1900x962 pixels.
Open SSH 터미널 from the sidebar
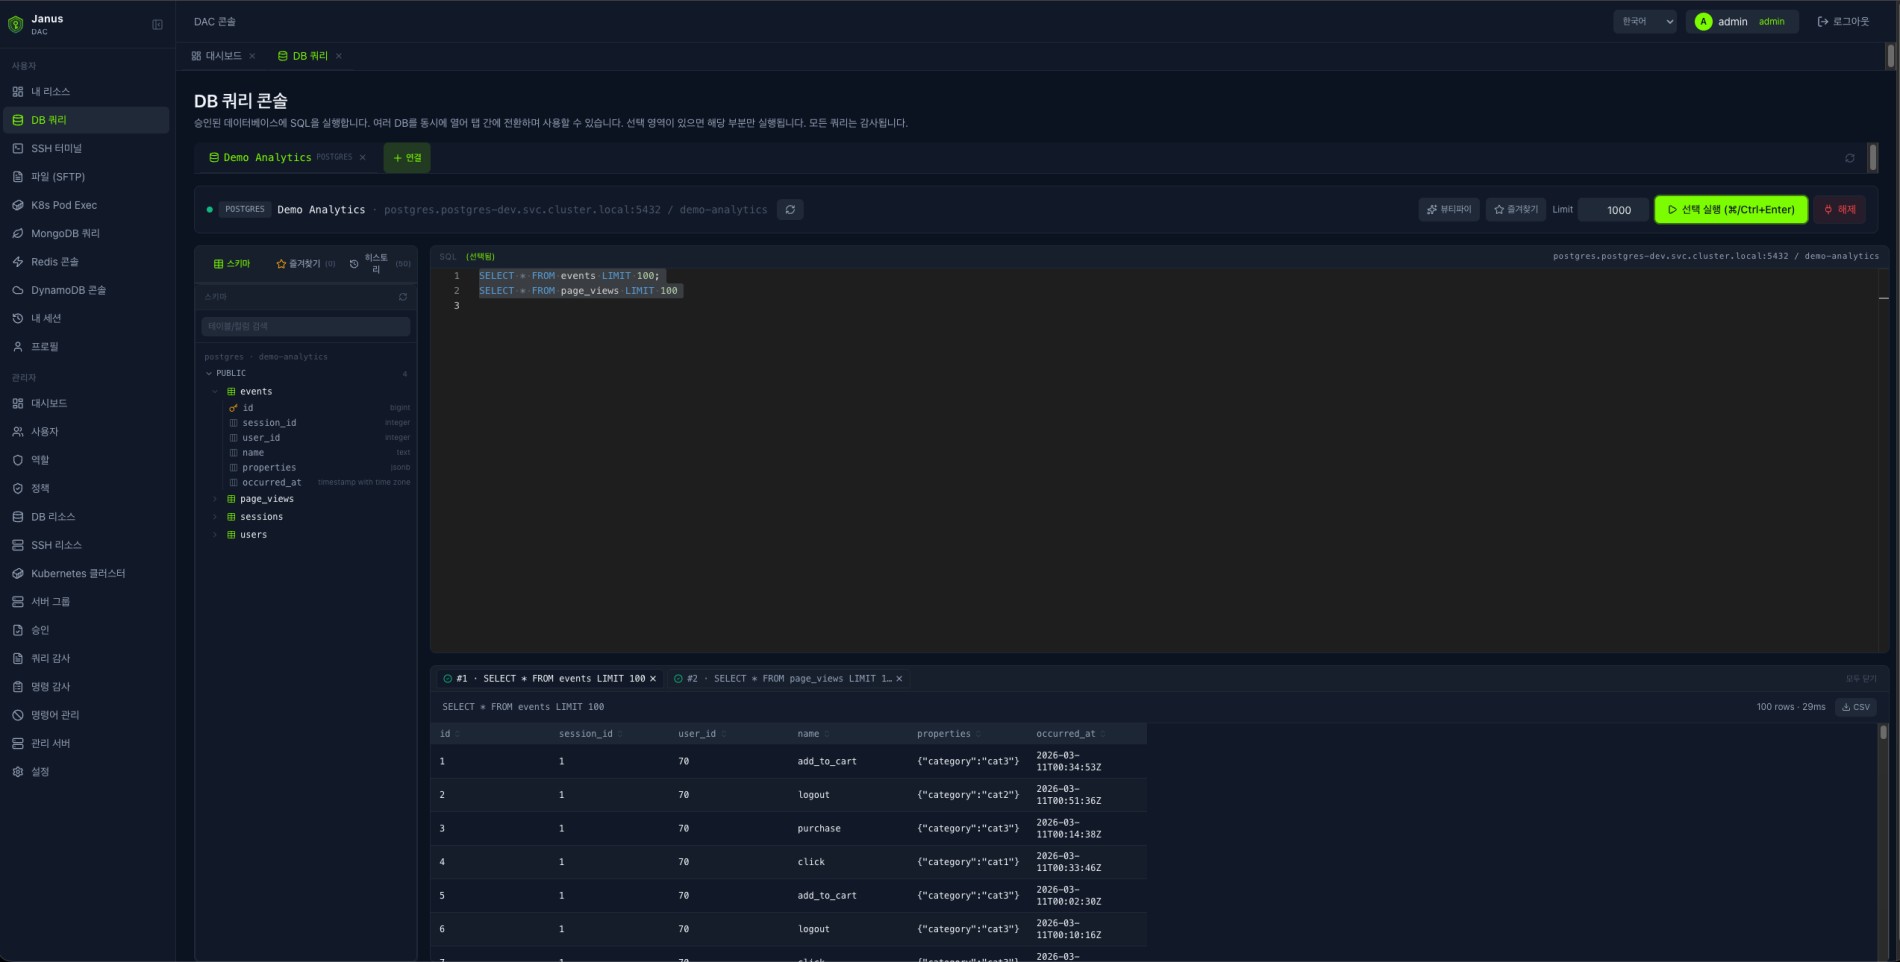86,148
